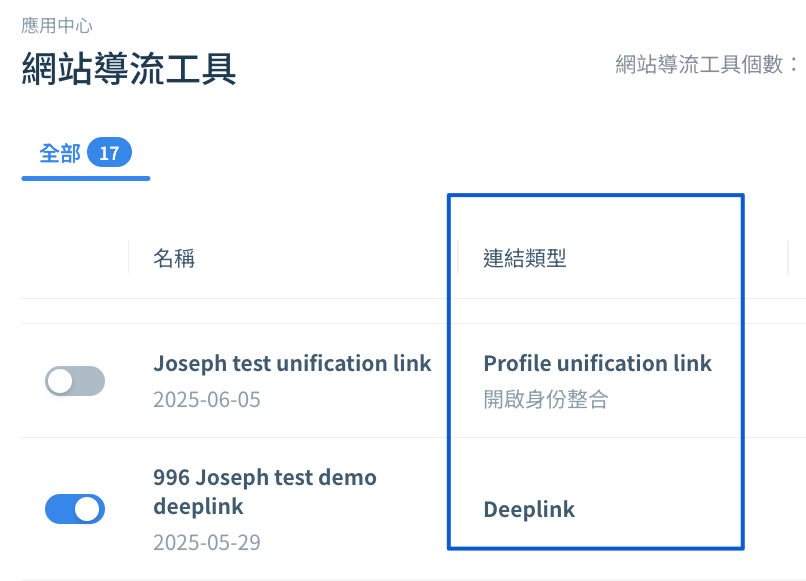The image size is (806, 581).
Task: Click the empty header cell above the toggles
Action: click(x=75, y=257)
